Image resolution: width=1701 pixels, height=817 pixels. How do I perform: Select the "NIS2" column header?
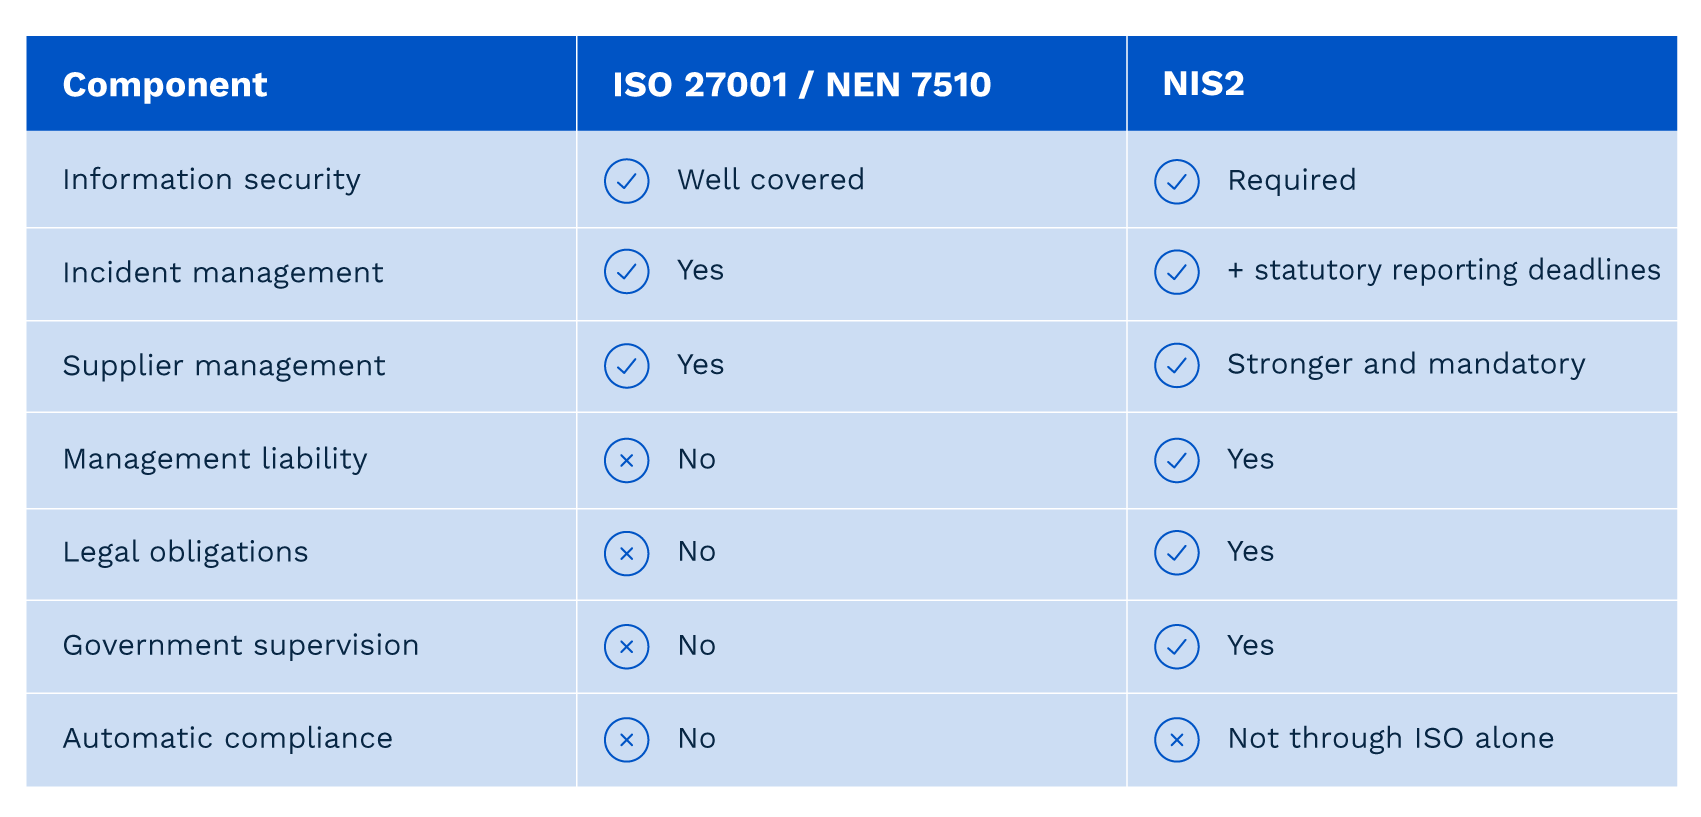[1203, 84]
